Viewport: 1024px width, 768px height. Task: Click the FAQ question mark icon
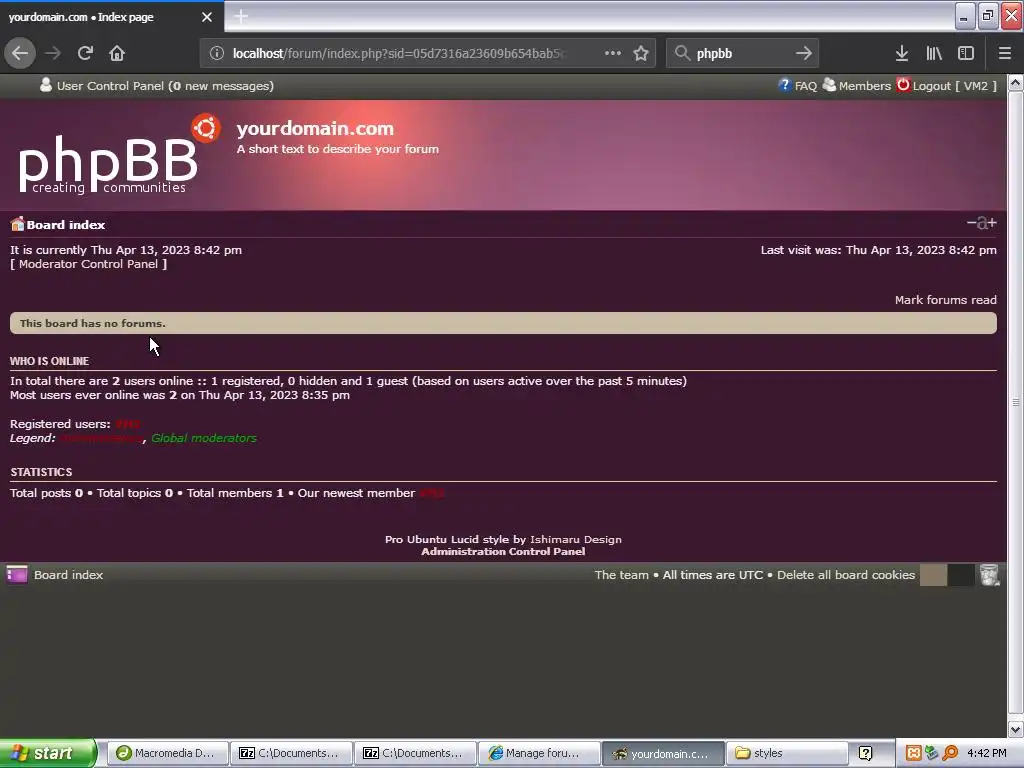pyautogui.click(x=784, y=85)
